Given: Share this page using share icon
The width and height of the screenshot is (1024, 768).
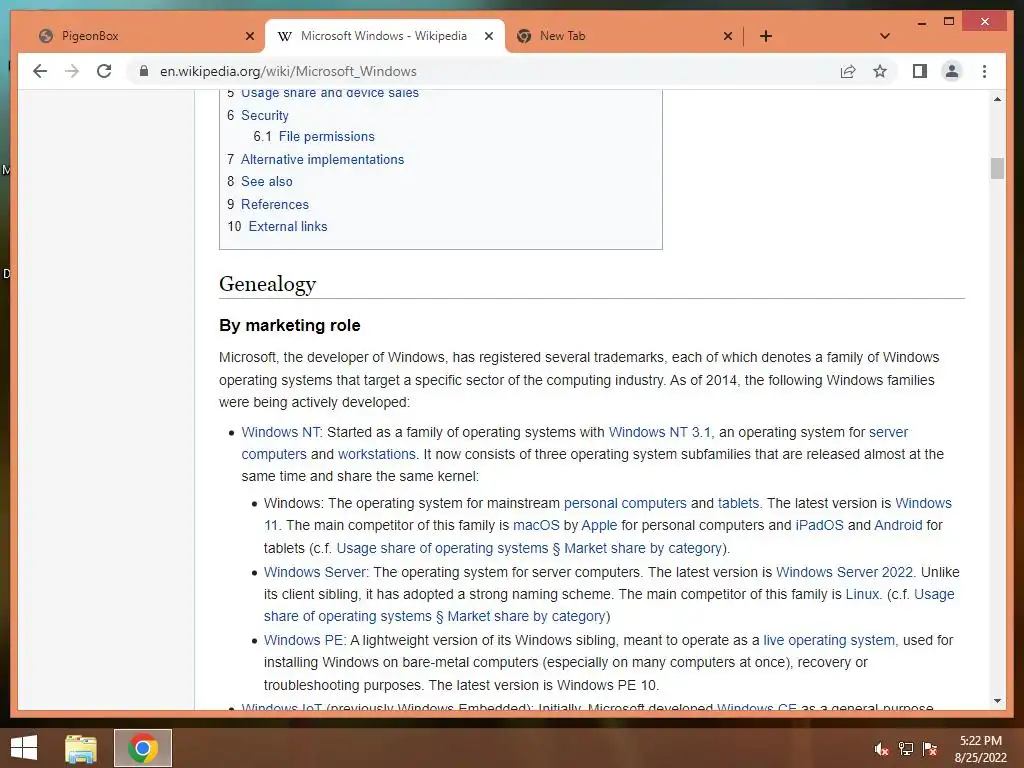Looking at the screenshot, I should point(848,71).
